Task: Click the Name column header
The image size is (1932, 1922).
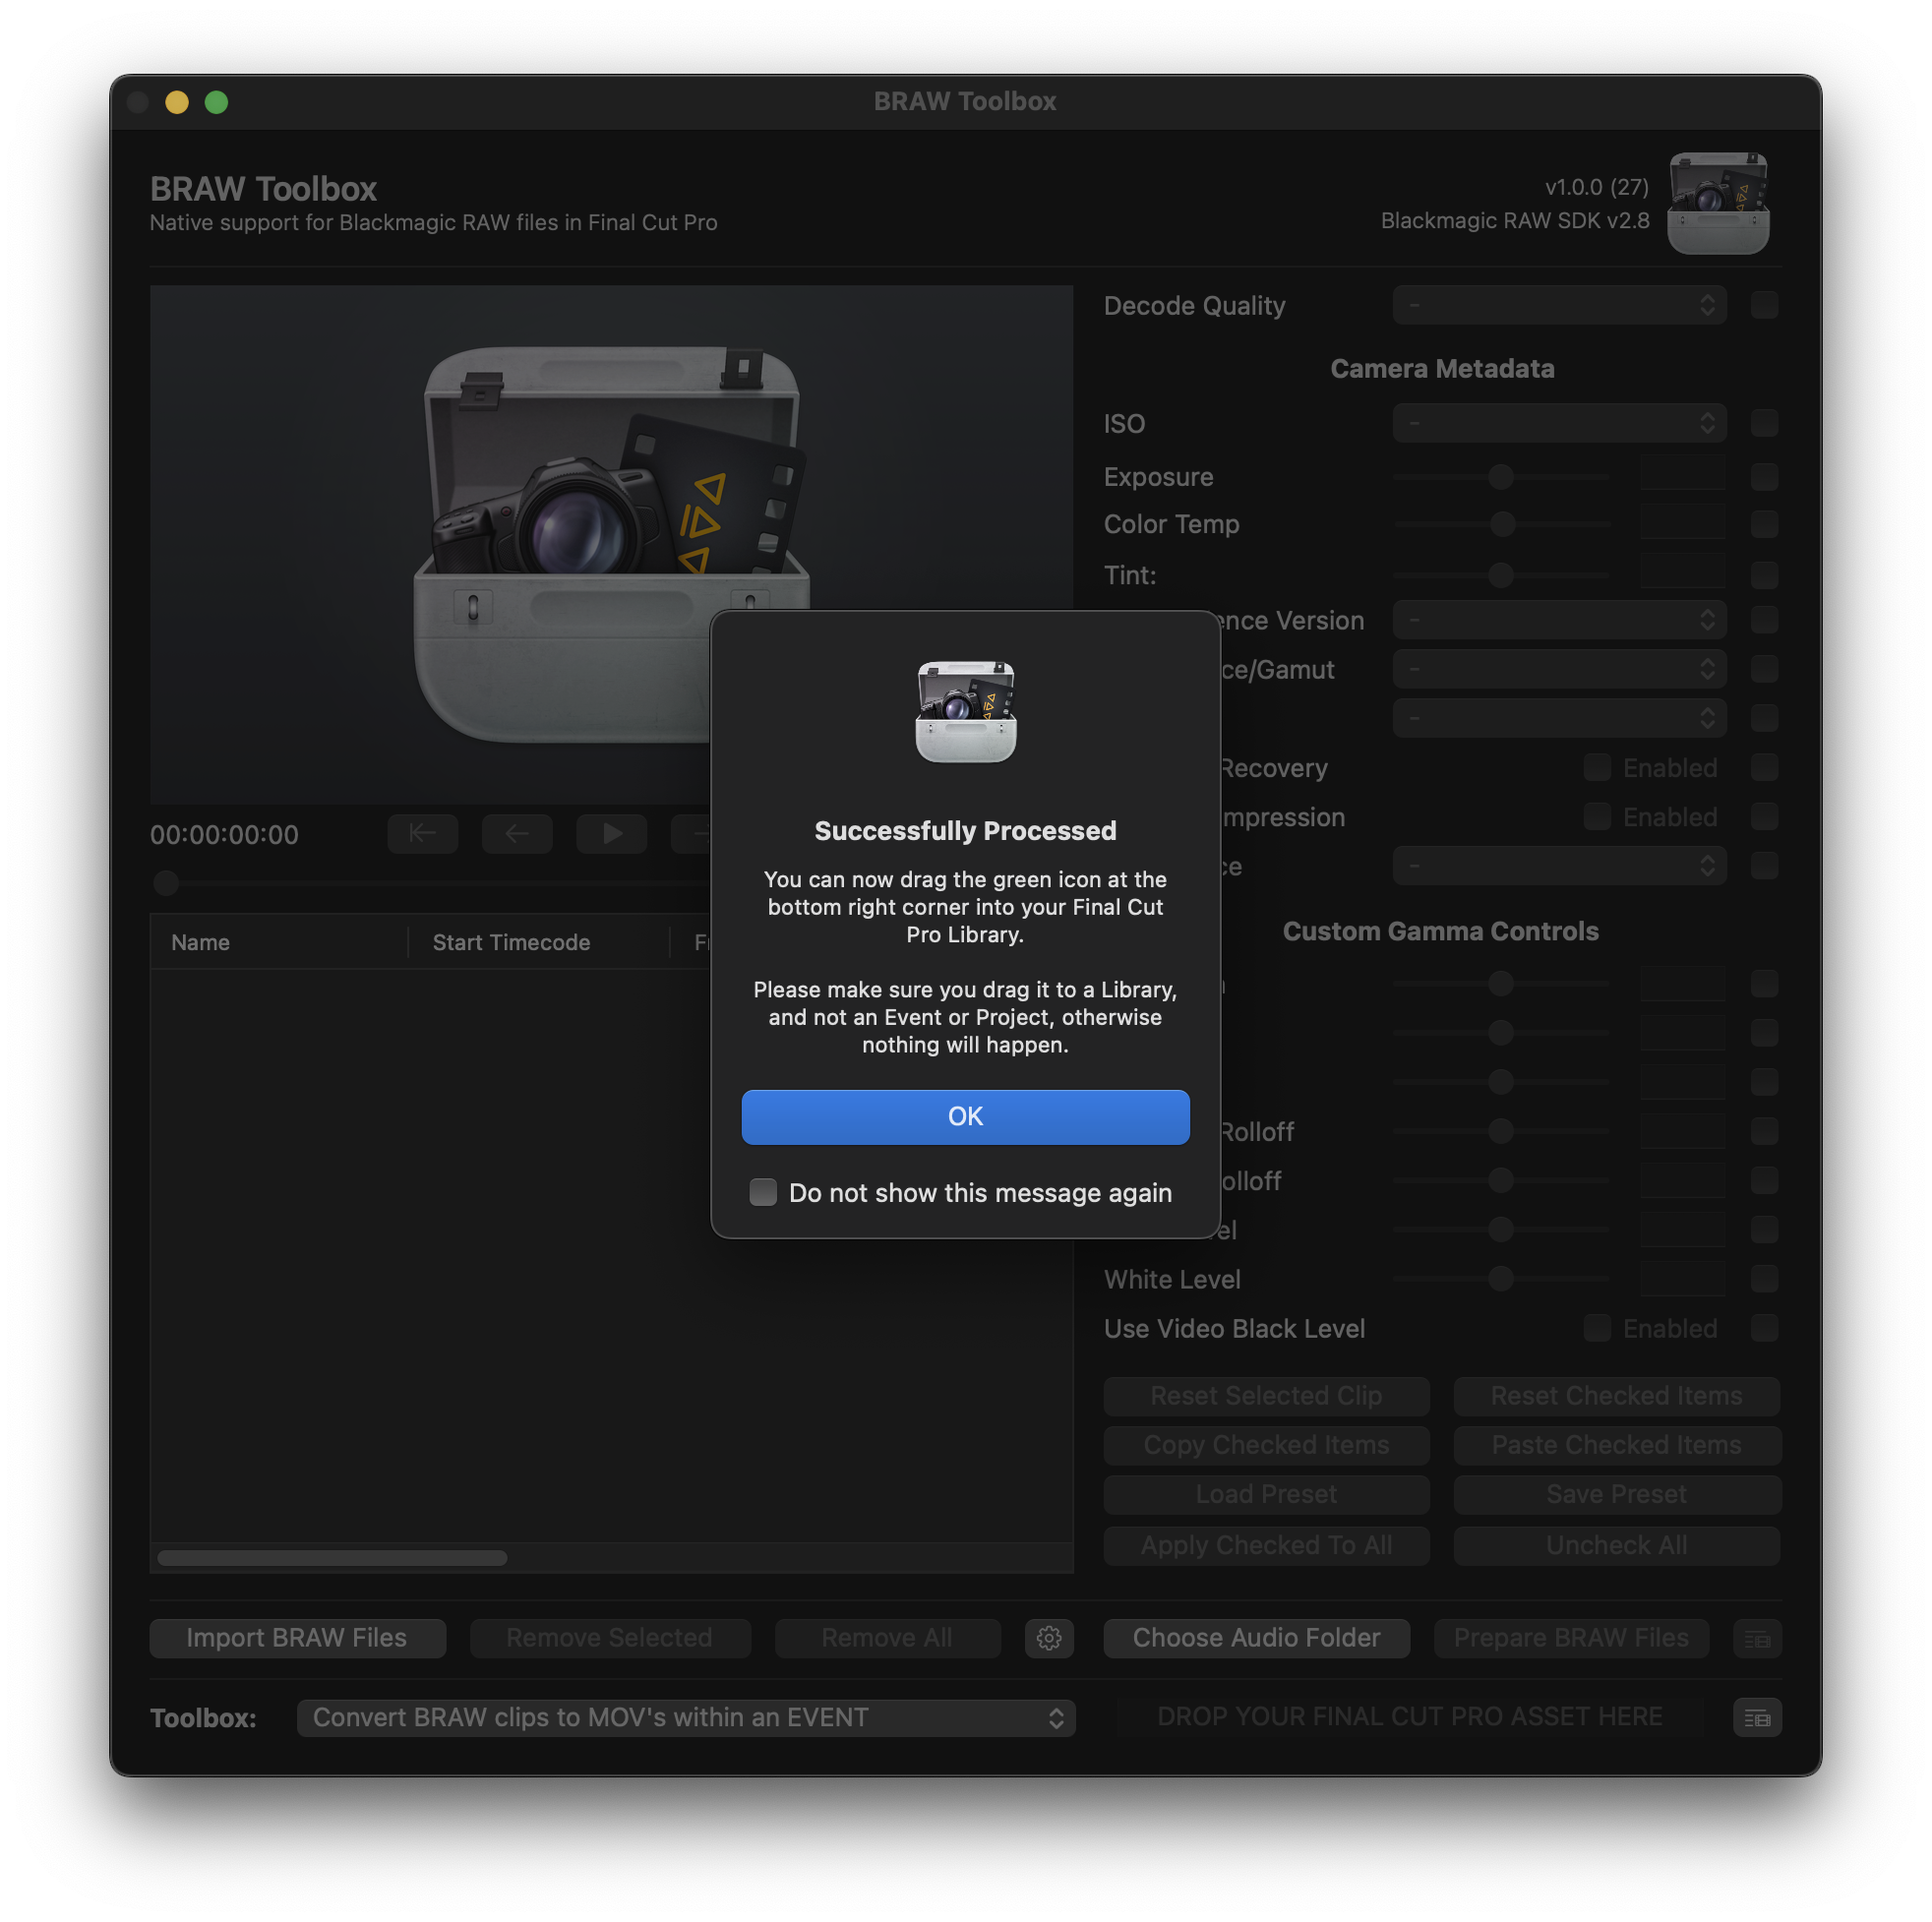Action: click(x=200, y=942)
